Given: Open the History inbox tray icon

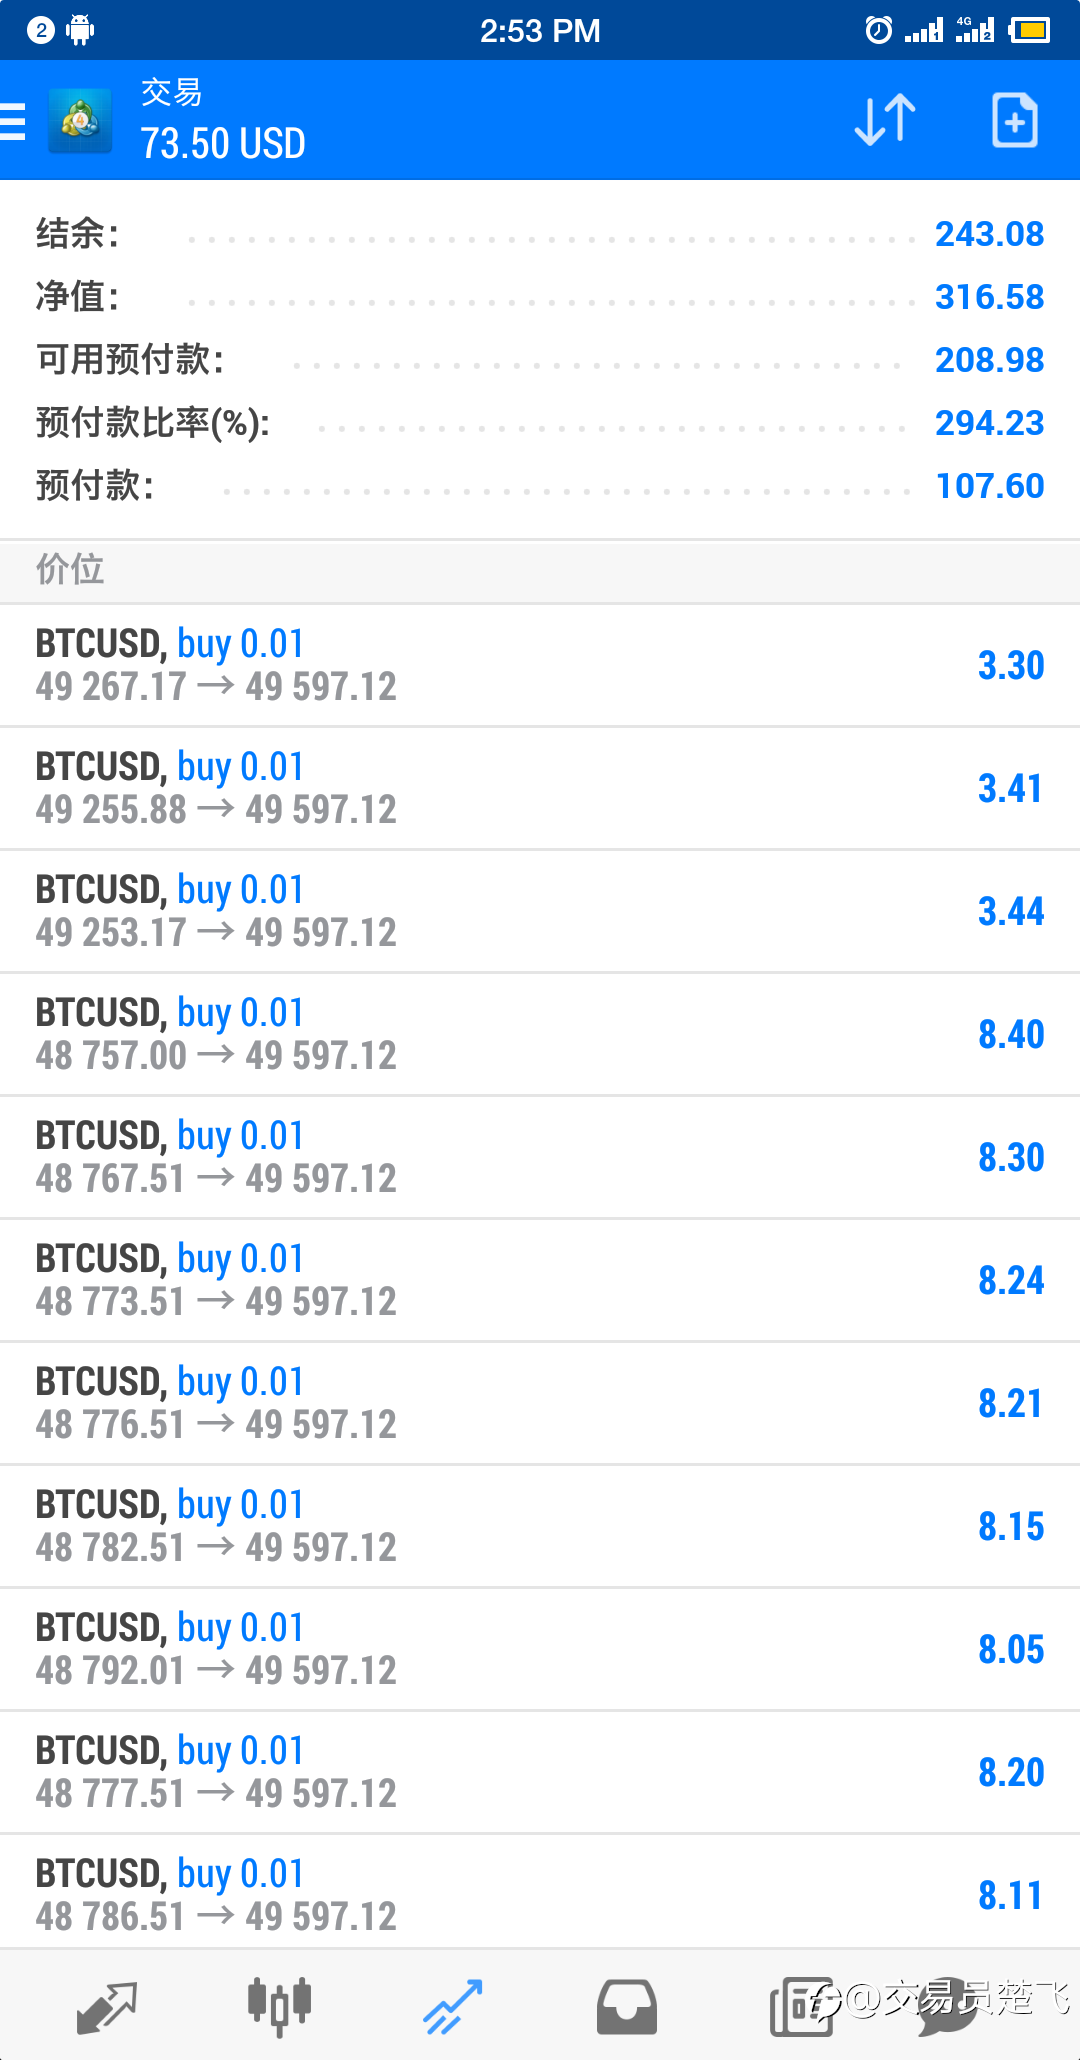Looking at the screenshot, I should 626,2006.
